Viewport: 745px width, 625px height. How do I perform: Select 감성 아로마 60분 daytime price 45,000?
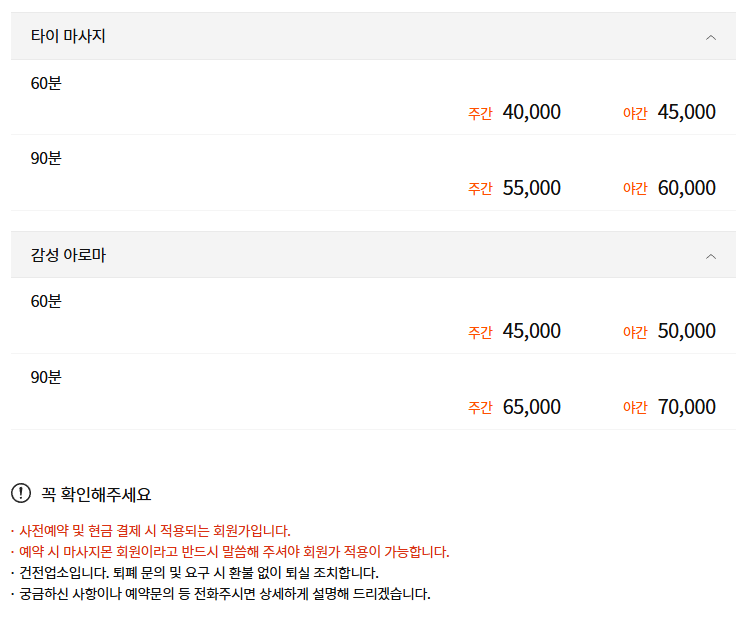[531, 331]
